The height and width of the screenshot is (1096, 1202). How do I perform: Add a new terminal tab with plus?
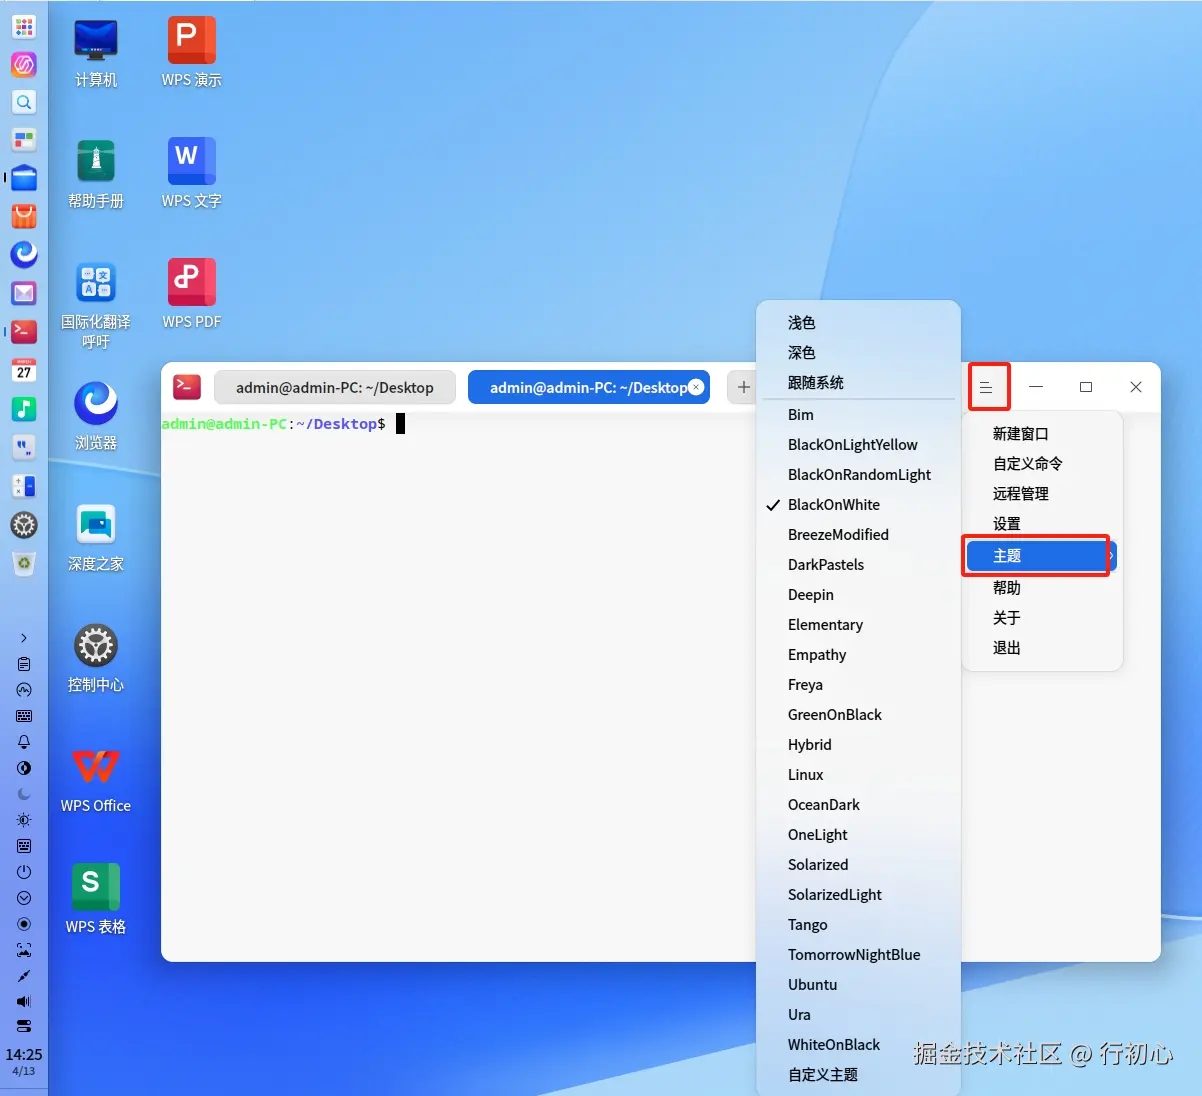point(743,387)
